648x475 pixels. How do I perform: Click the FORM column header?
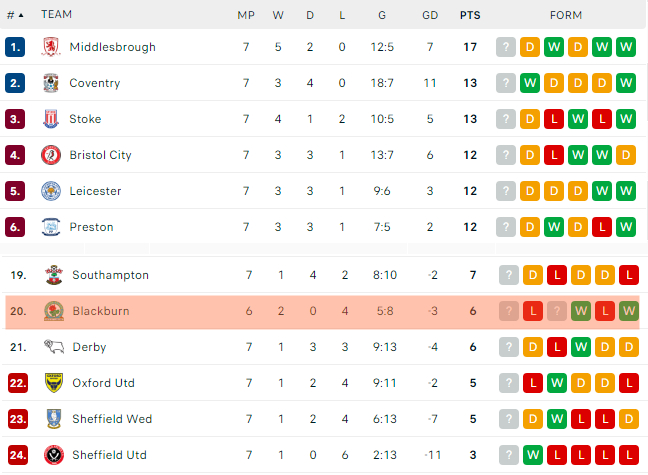coord(567,15)
